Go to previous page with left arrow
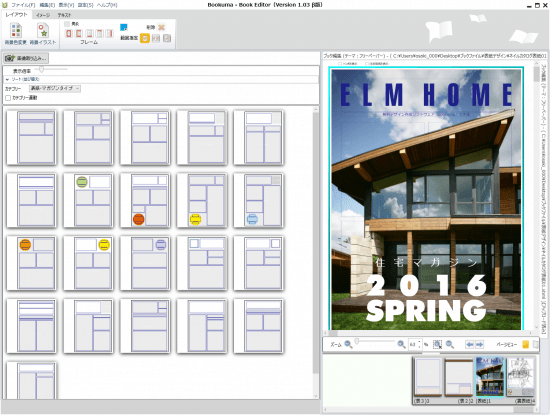Viewport: 550px width, 415px height. 470,344
